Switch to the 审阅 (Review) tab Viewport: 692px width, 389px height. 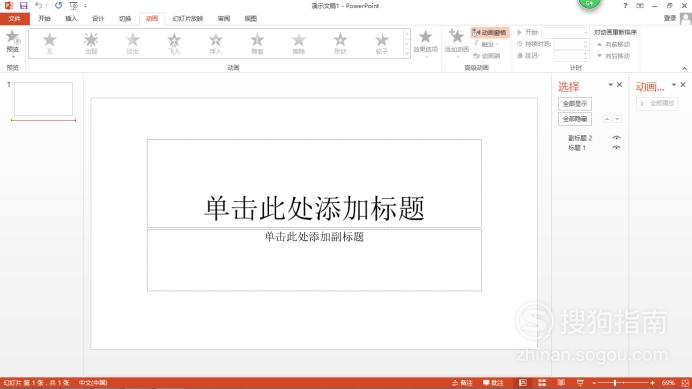click(224, 19)
